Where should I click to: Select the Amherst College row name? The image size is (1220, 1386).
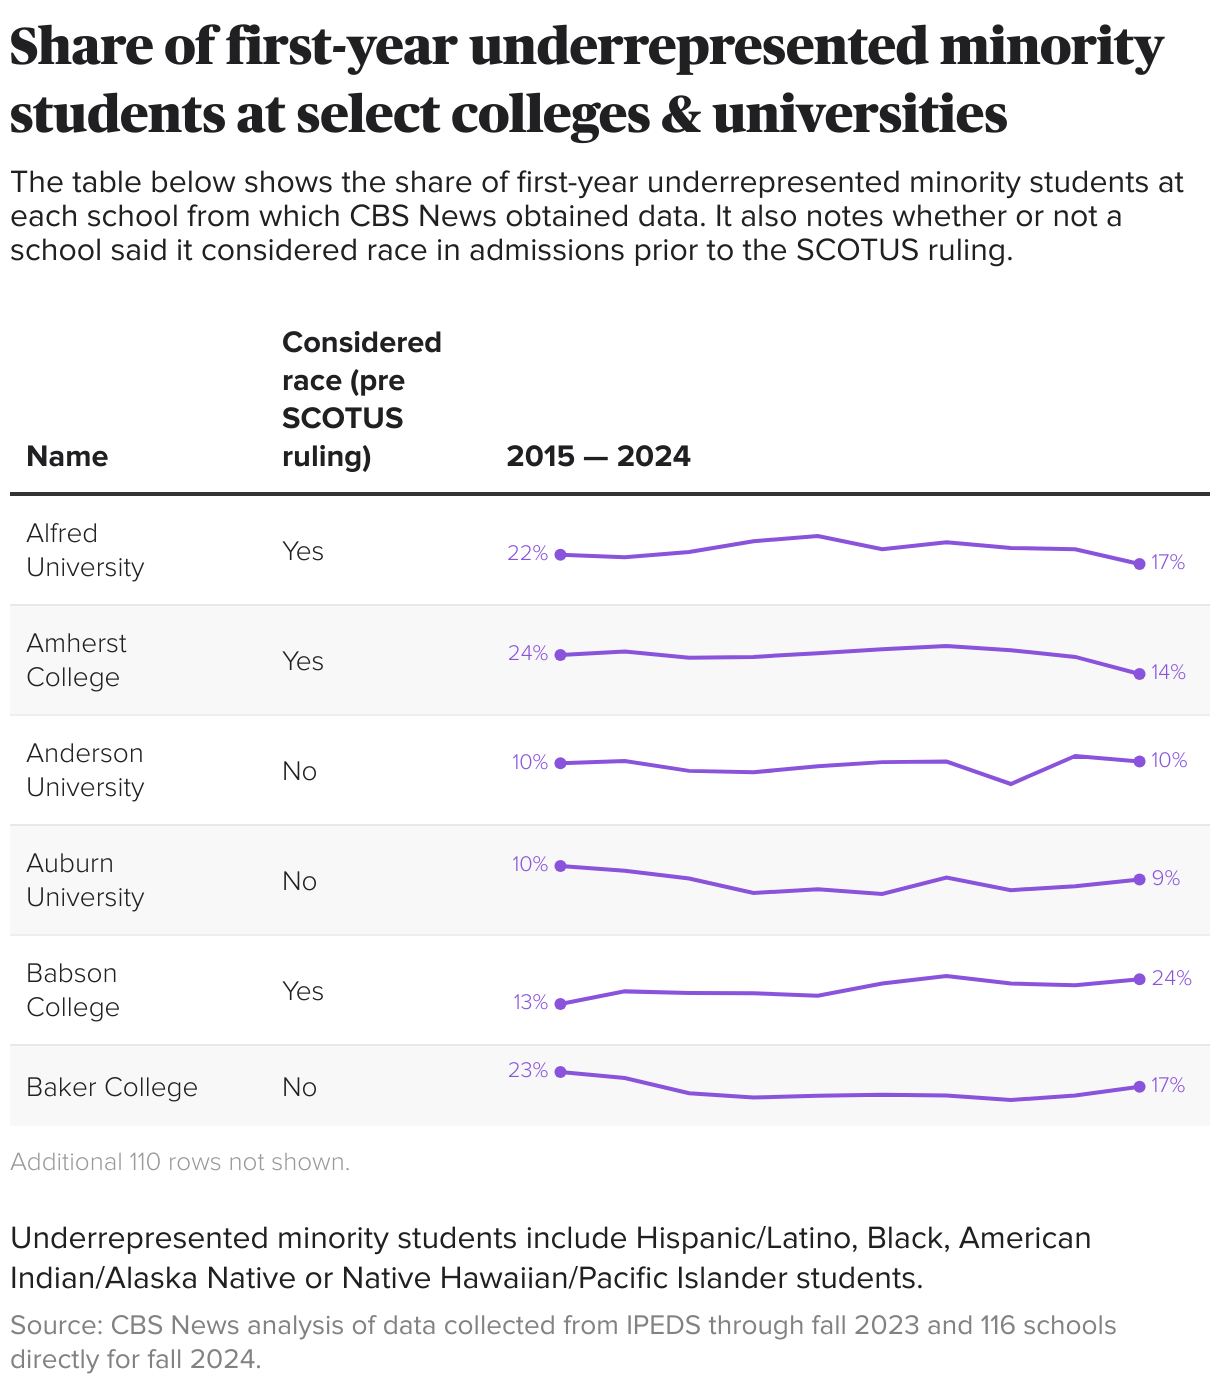point(77,660)
